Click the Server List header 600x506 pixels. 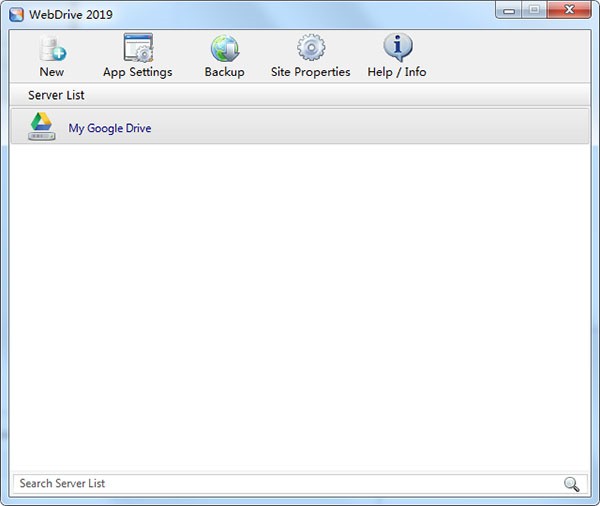(300, 95)
